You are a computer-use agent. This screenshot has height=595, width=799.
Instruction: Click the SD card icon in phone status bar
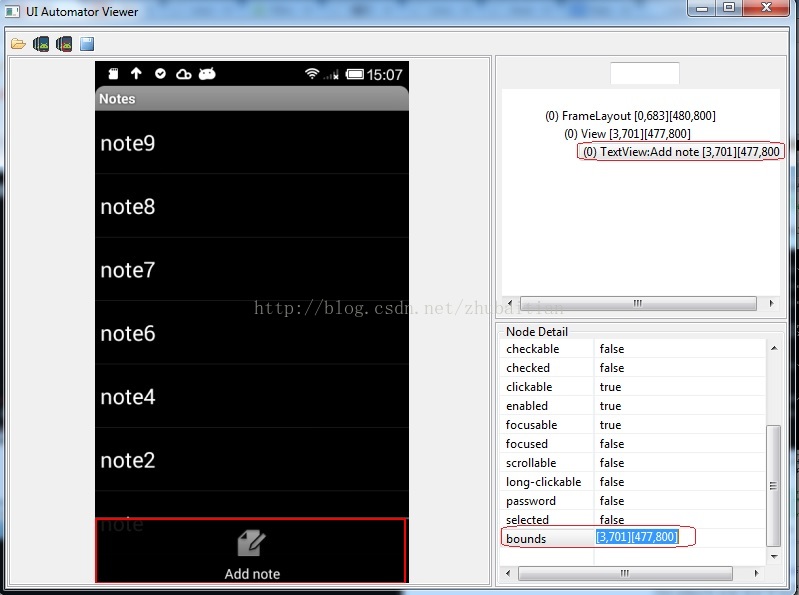(x=113, y=74)
